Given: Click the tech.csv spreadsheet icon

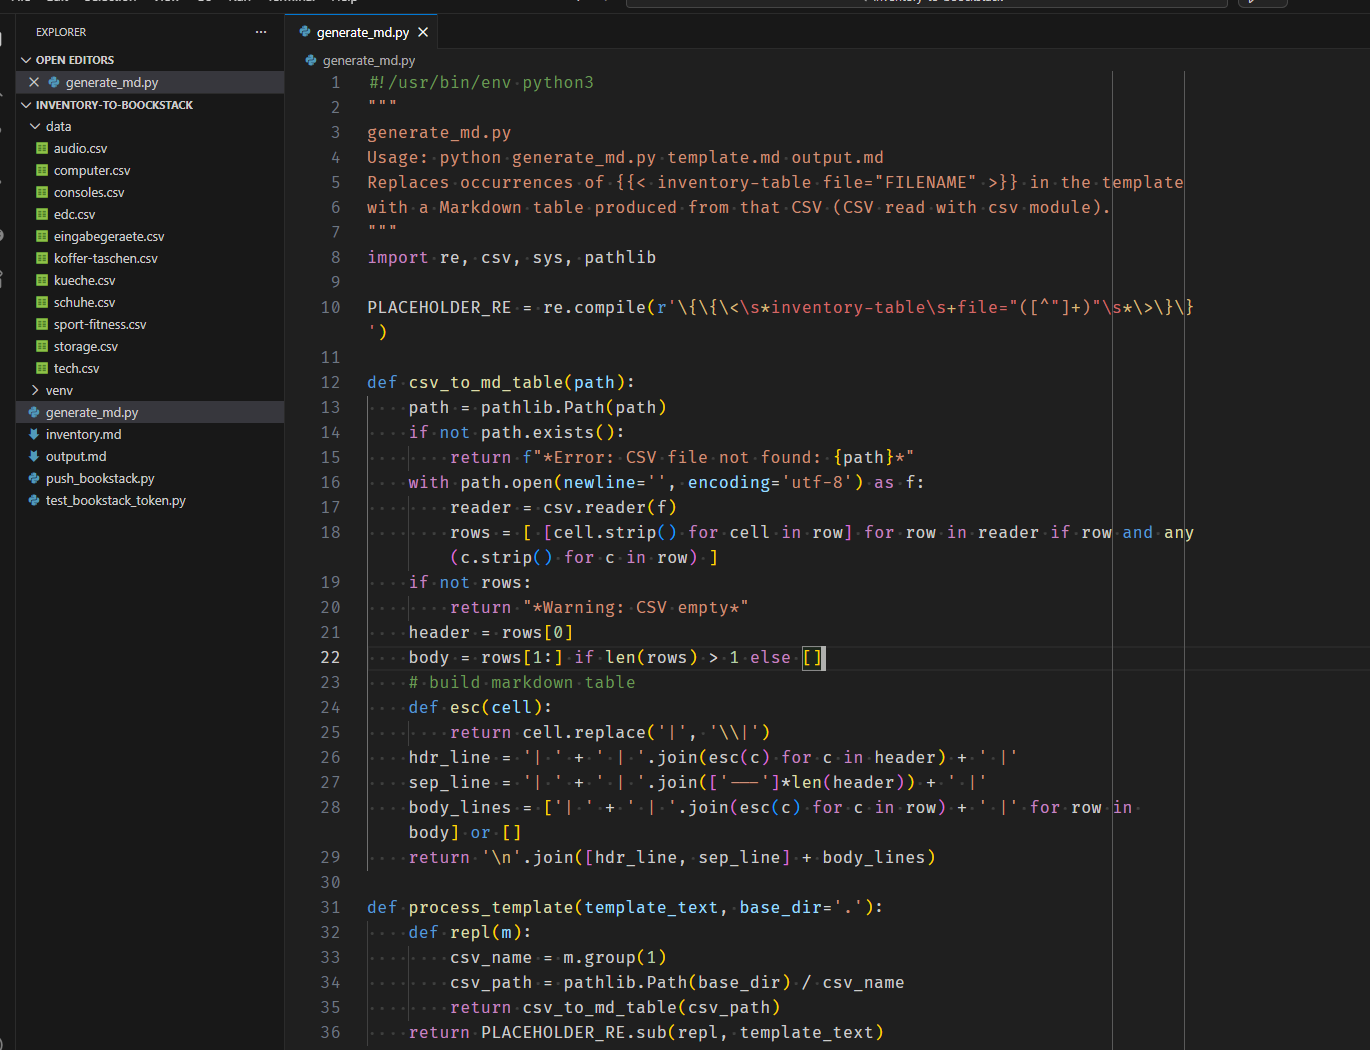Looking at the screenshot, I should 42,368.
